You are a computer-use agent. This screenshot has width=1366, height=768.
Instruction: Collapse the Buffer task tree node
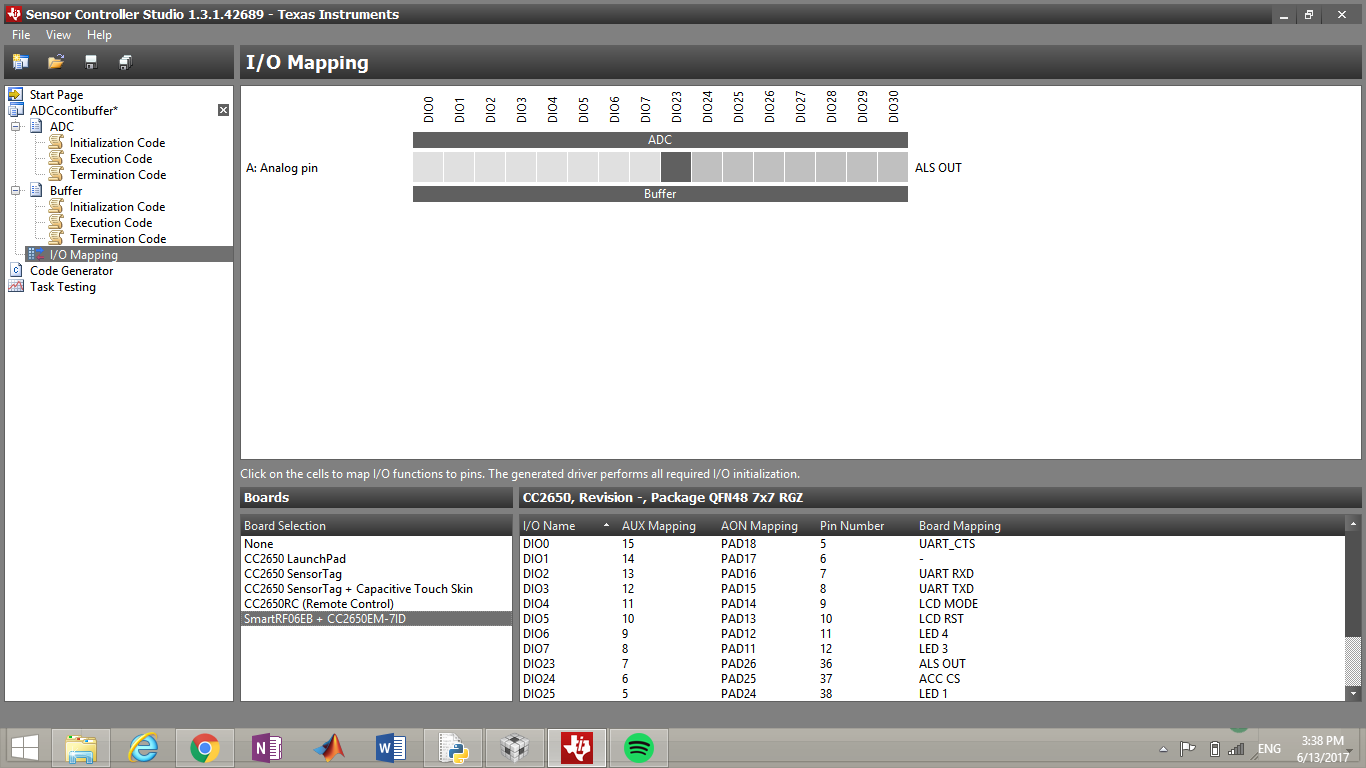(16, 191)
